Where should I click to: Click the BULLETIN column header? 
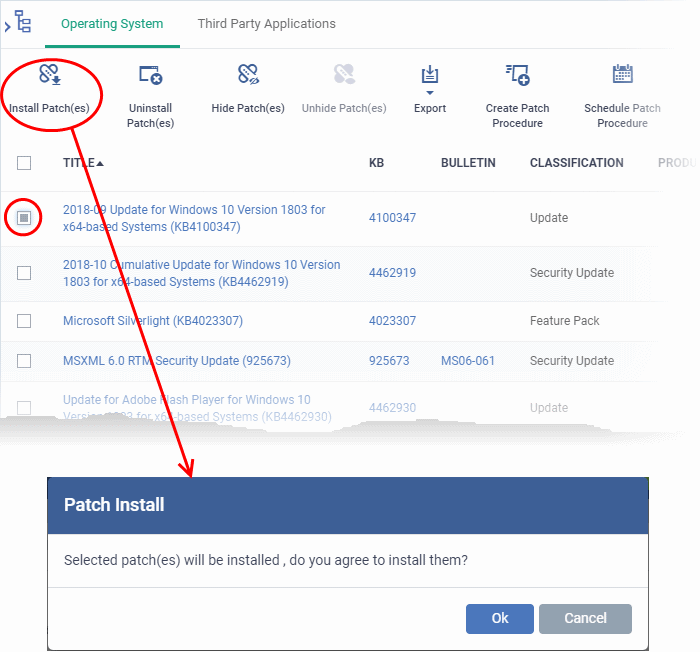coord(468,163)
